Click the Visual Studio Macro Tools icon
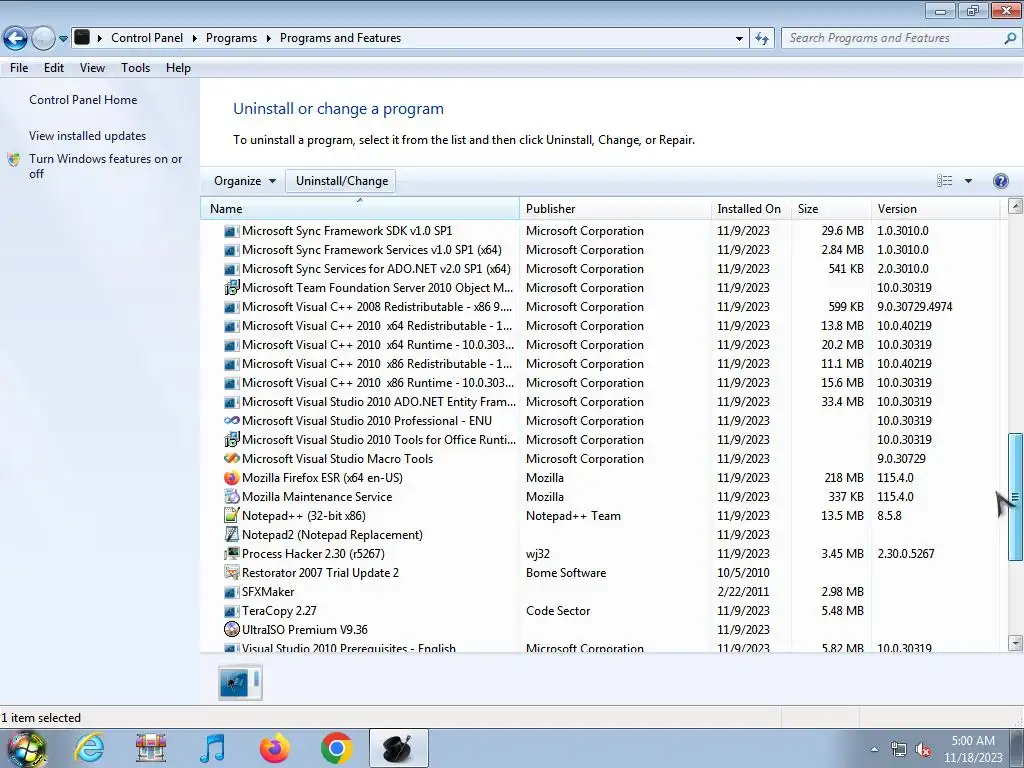The image size is (1024, 768). pyautogui.click(x=231, y=459)
